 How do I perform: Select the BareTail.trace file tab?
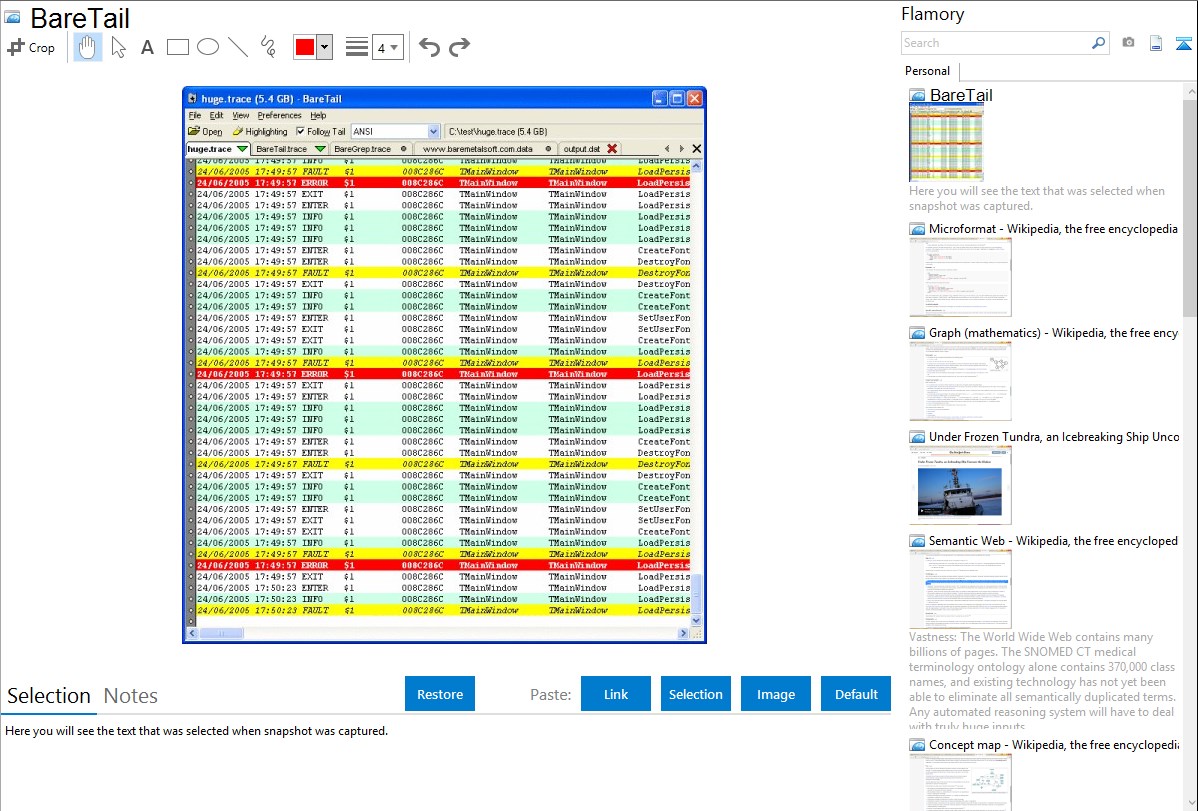pyautogui.click(x=290, y=149)
